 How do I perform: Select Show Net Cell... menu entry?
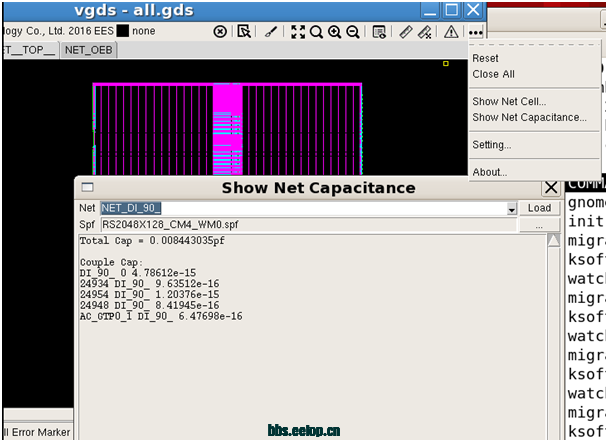[509, 102]
